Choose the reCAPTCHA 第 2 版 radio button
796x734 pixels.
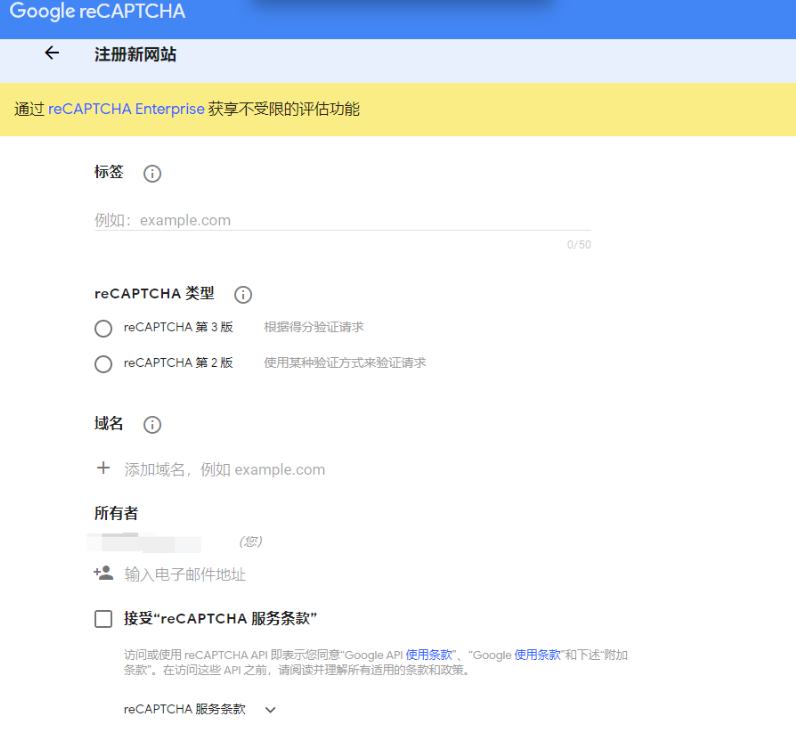(x=103, y=364)
